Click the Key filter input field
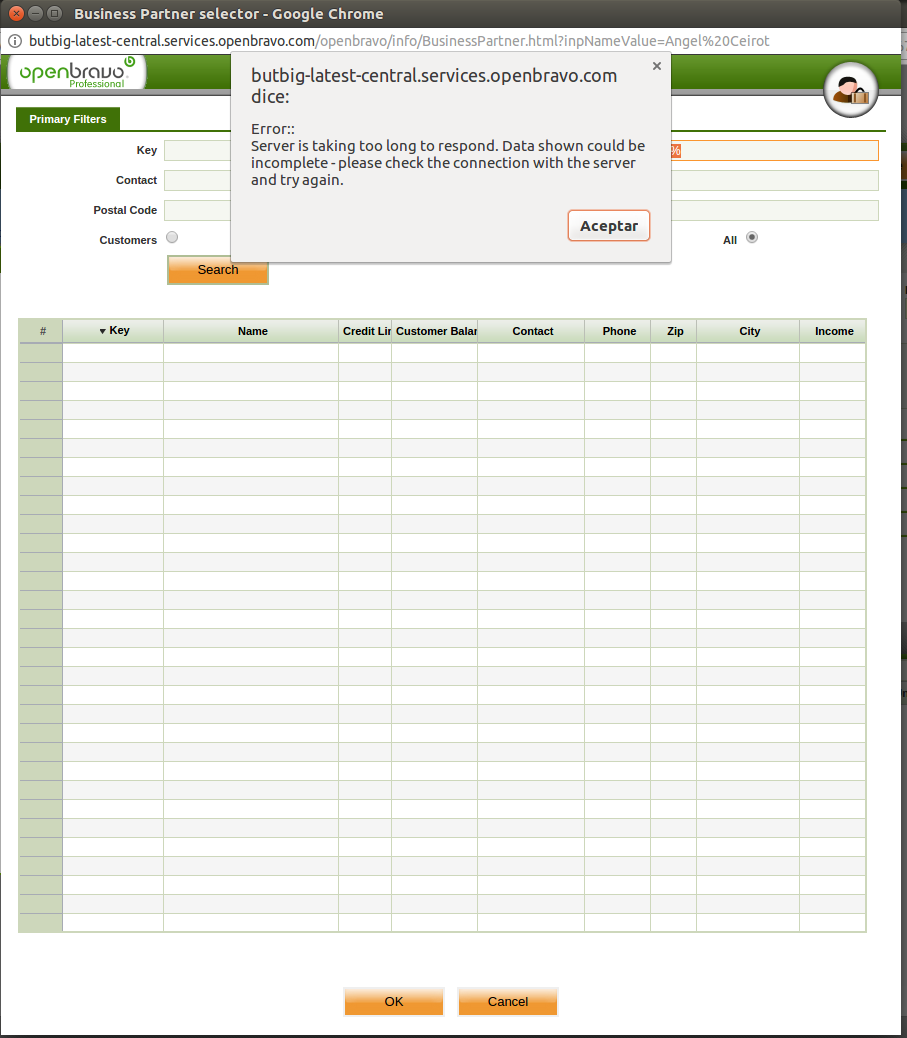The image size is (907, 1038). tap(197, 150)
